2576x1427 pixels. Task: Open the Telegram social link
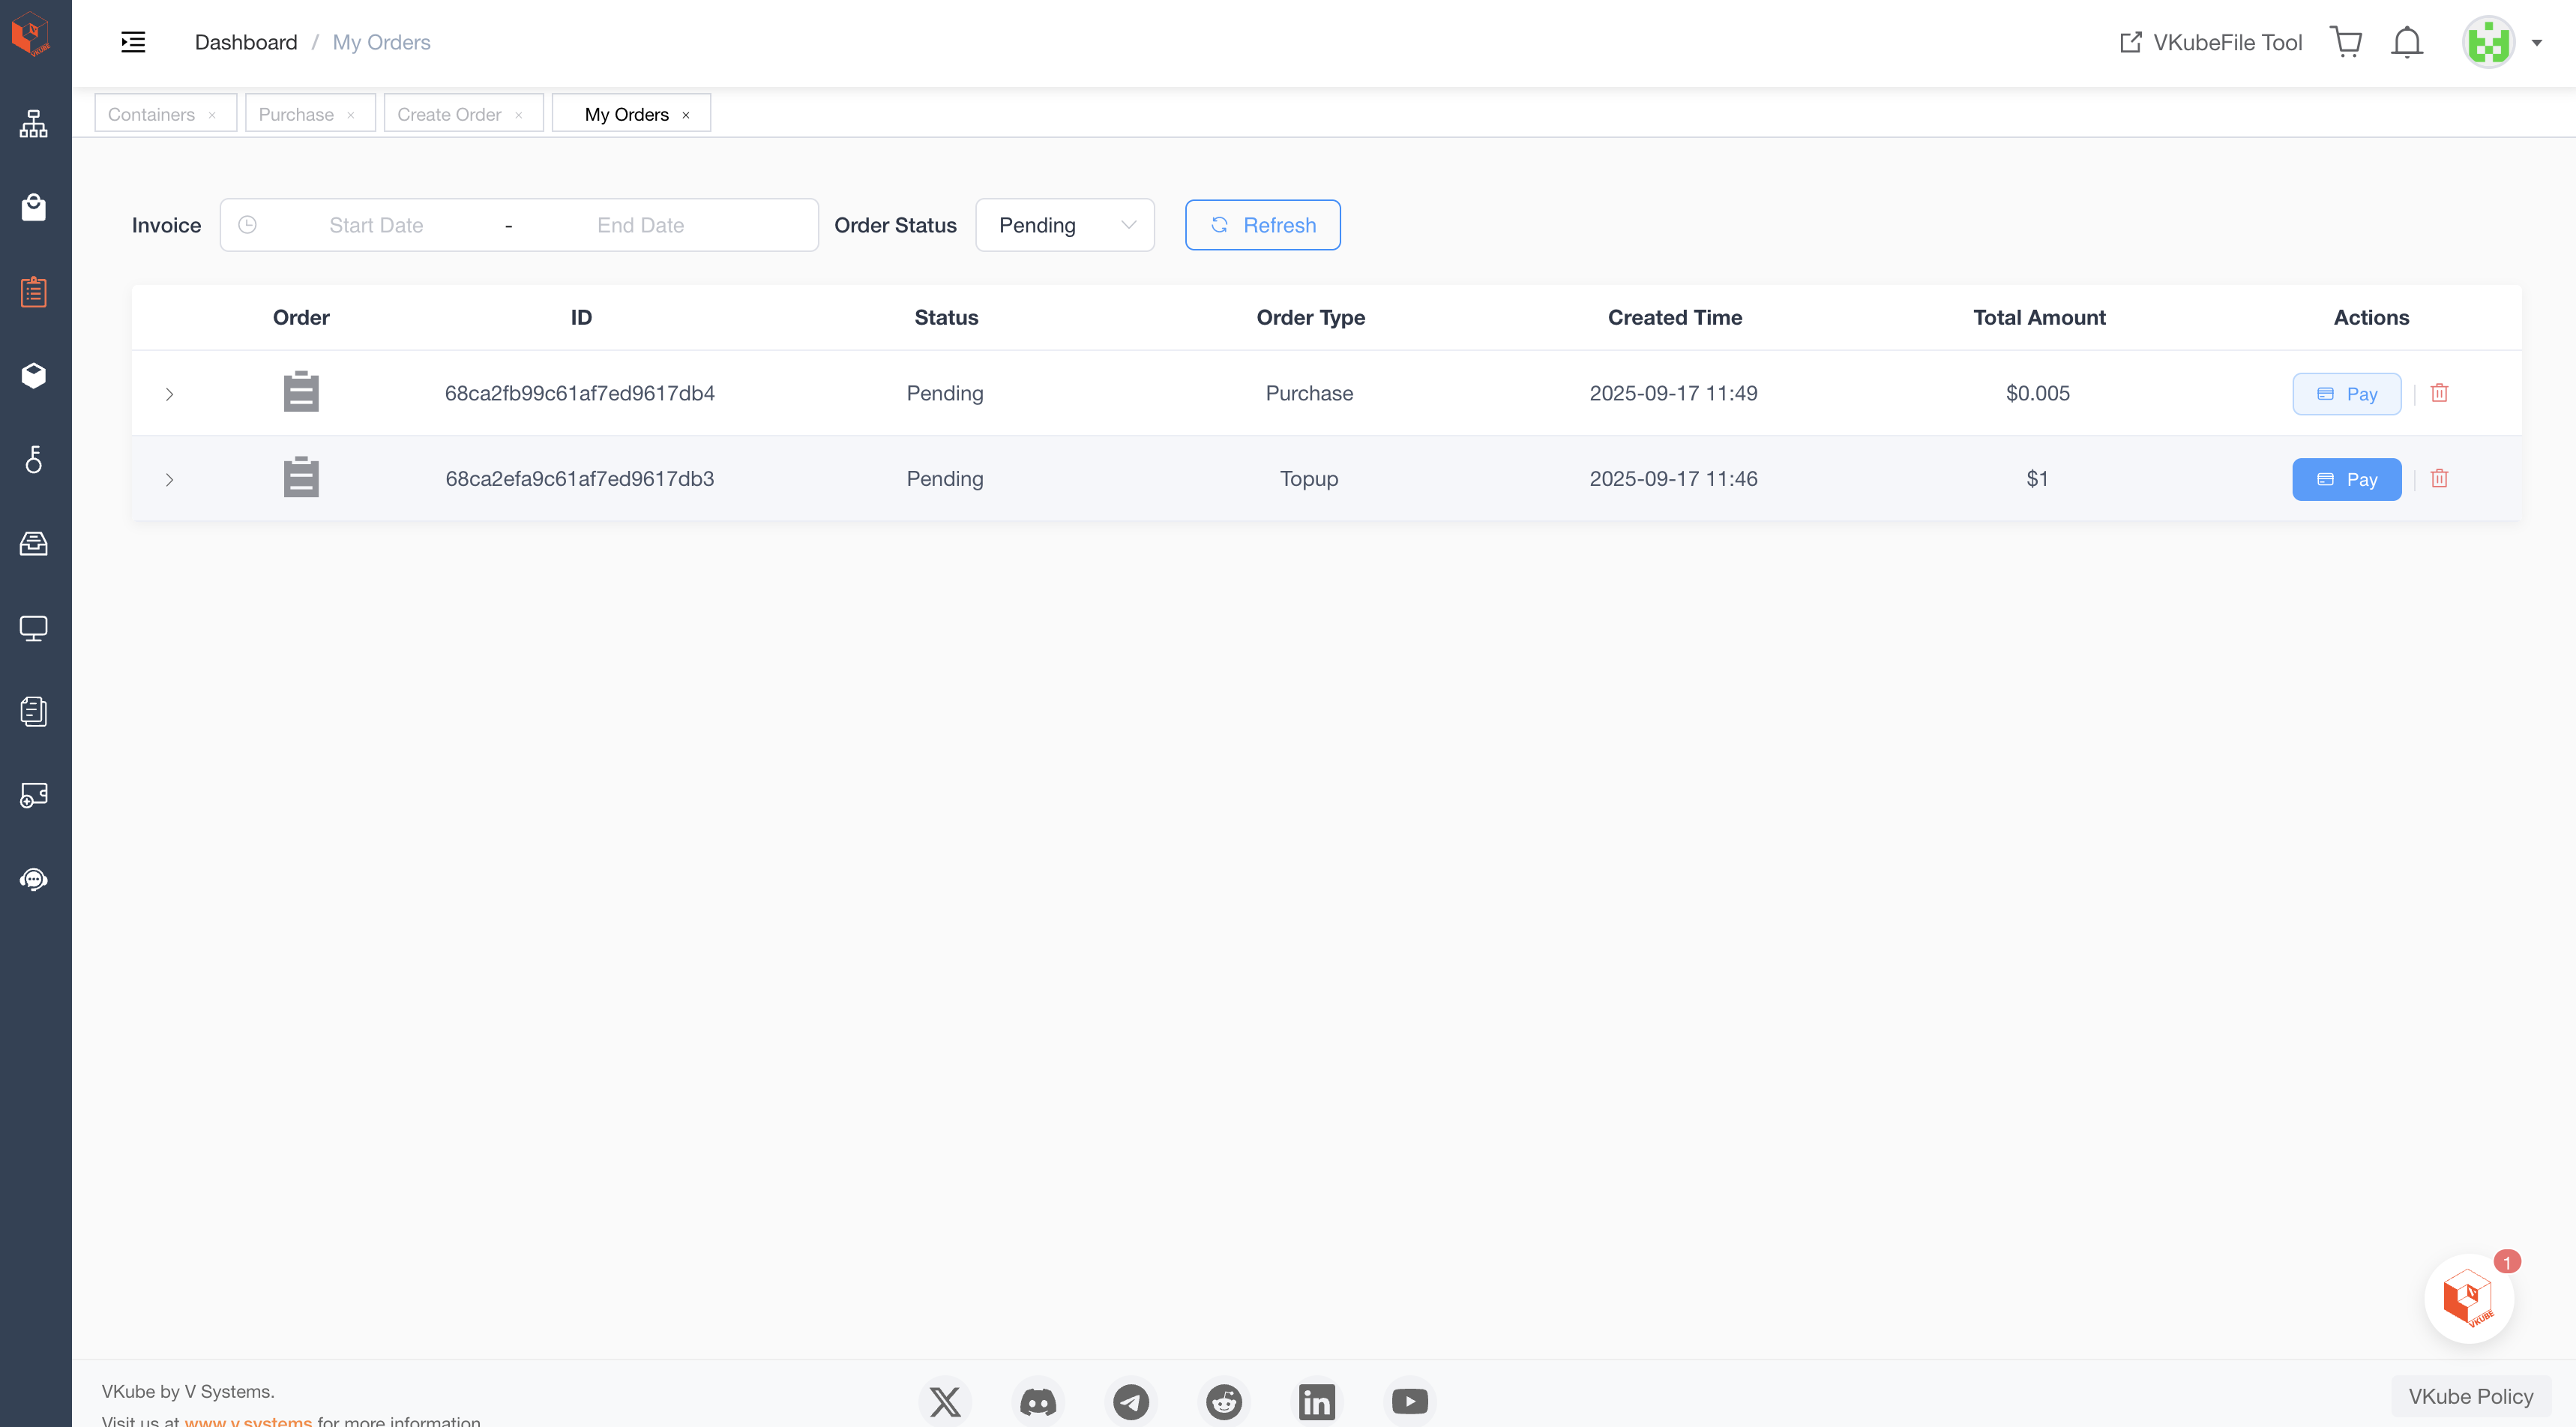[1131, 1401]
